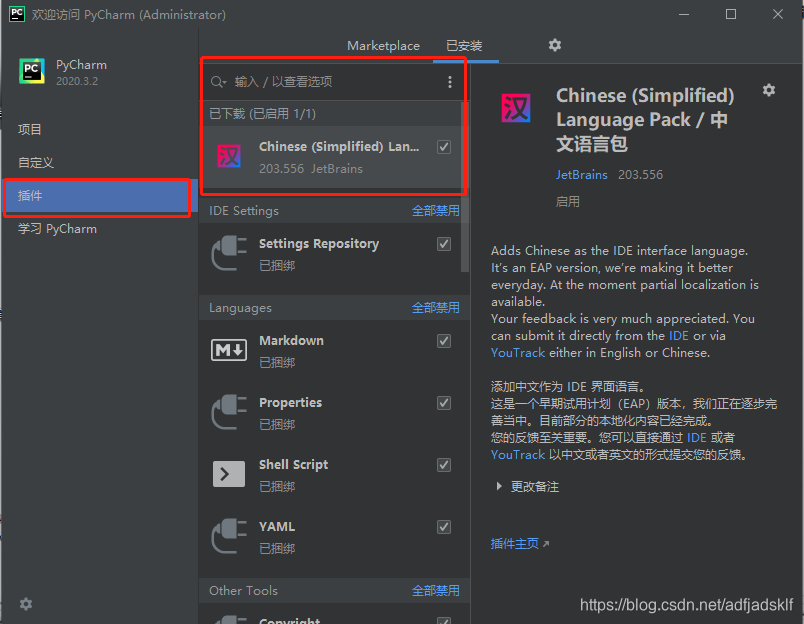Click the 启用 status text in details
The image size is (804, 624).
[x=568, y=202]
